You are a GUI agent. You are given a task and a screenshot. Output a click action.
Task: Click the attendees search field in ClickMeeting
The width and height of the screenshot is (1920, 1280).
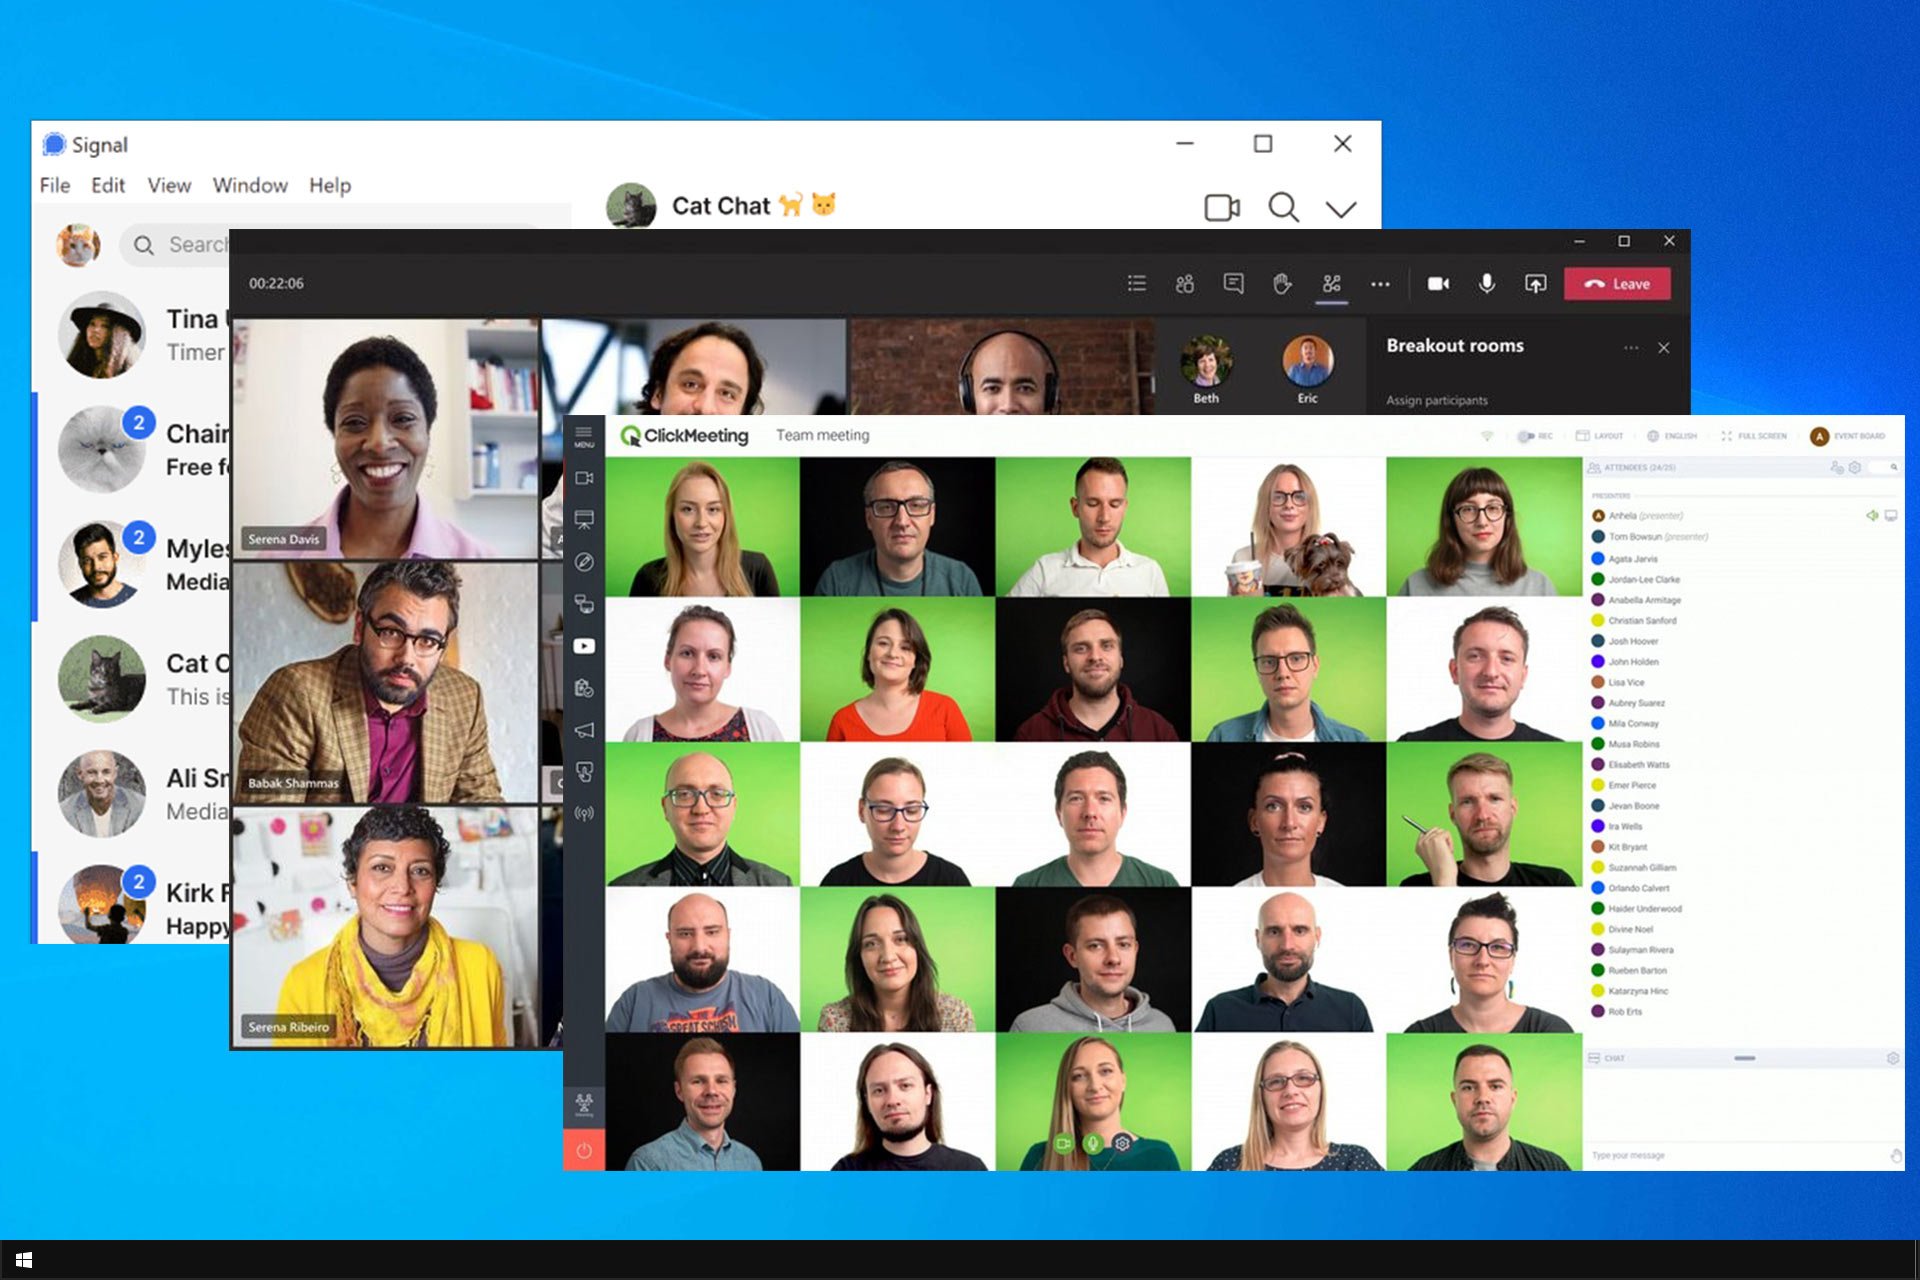coord(1884,467)
